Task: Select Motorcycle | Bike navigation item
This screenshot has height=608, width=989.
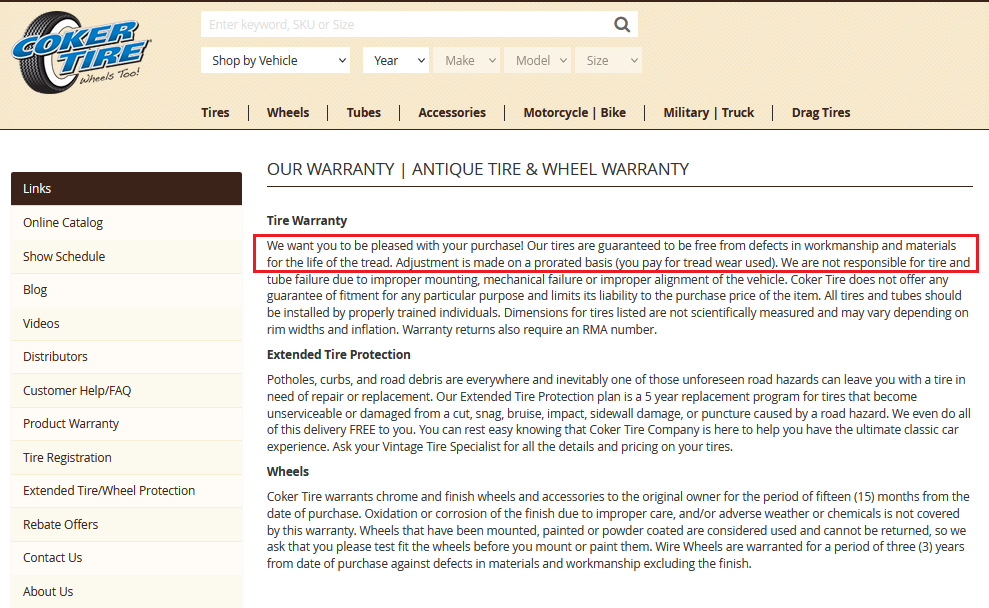Action: coord(574,113)
